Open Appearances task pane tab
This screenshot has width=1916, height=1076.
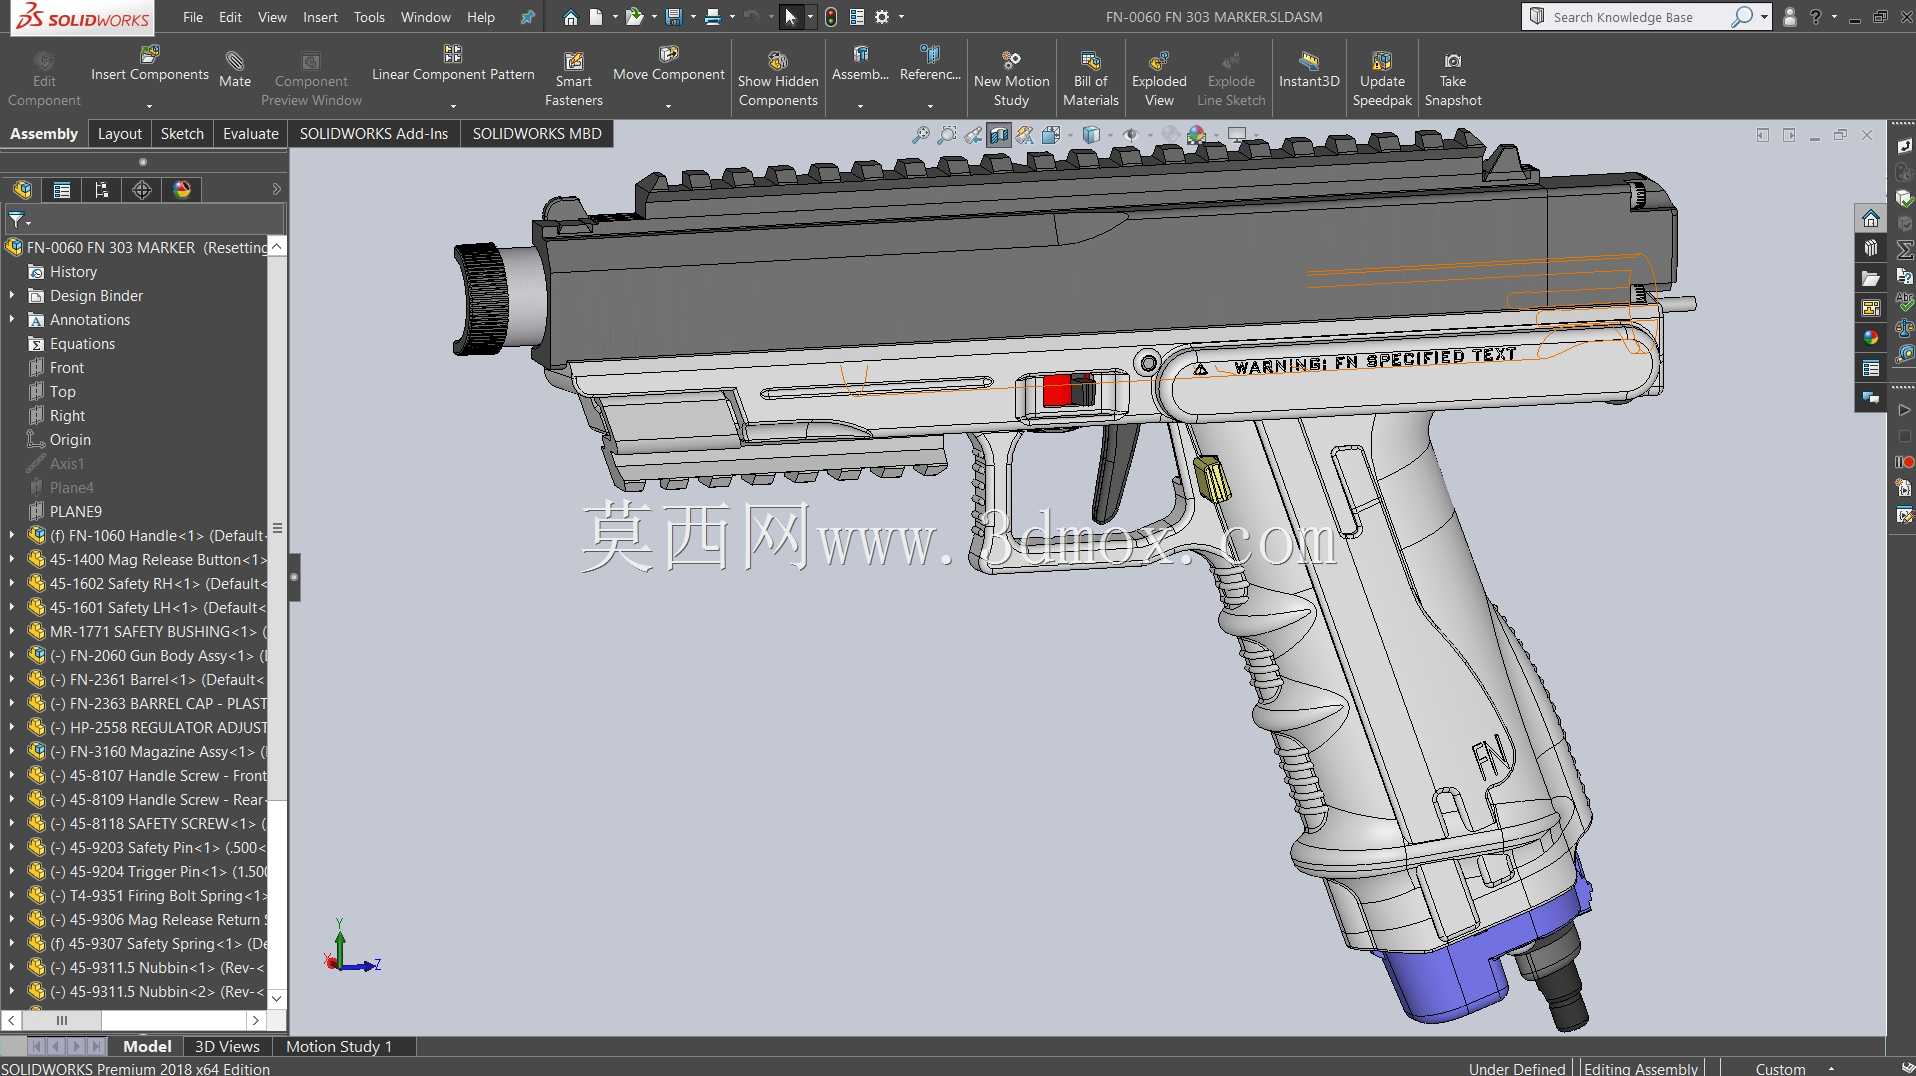1871,339
